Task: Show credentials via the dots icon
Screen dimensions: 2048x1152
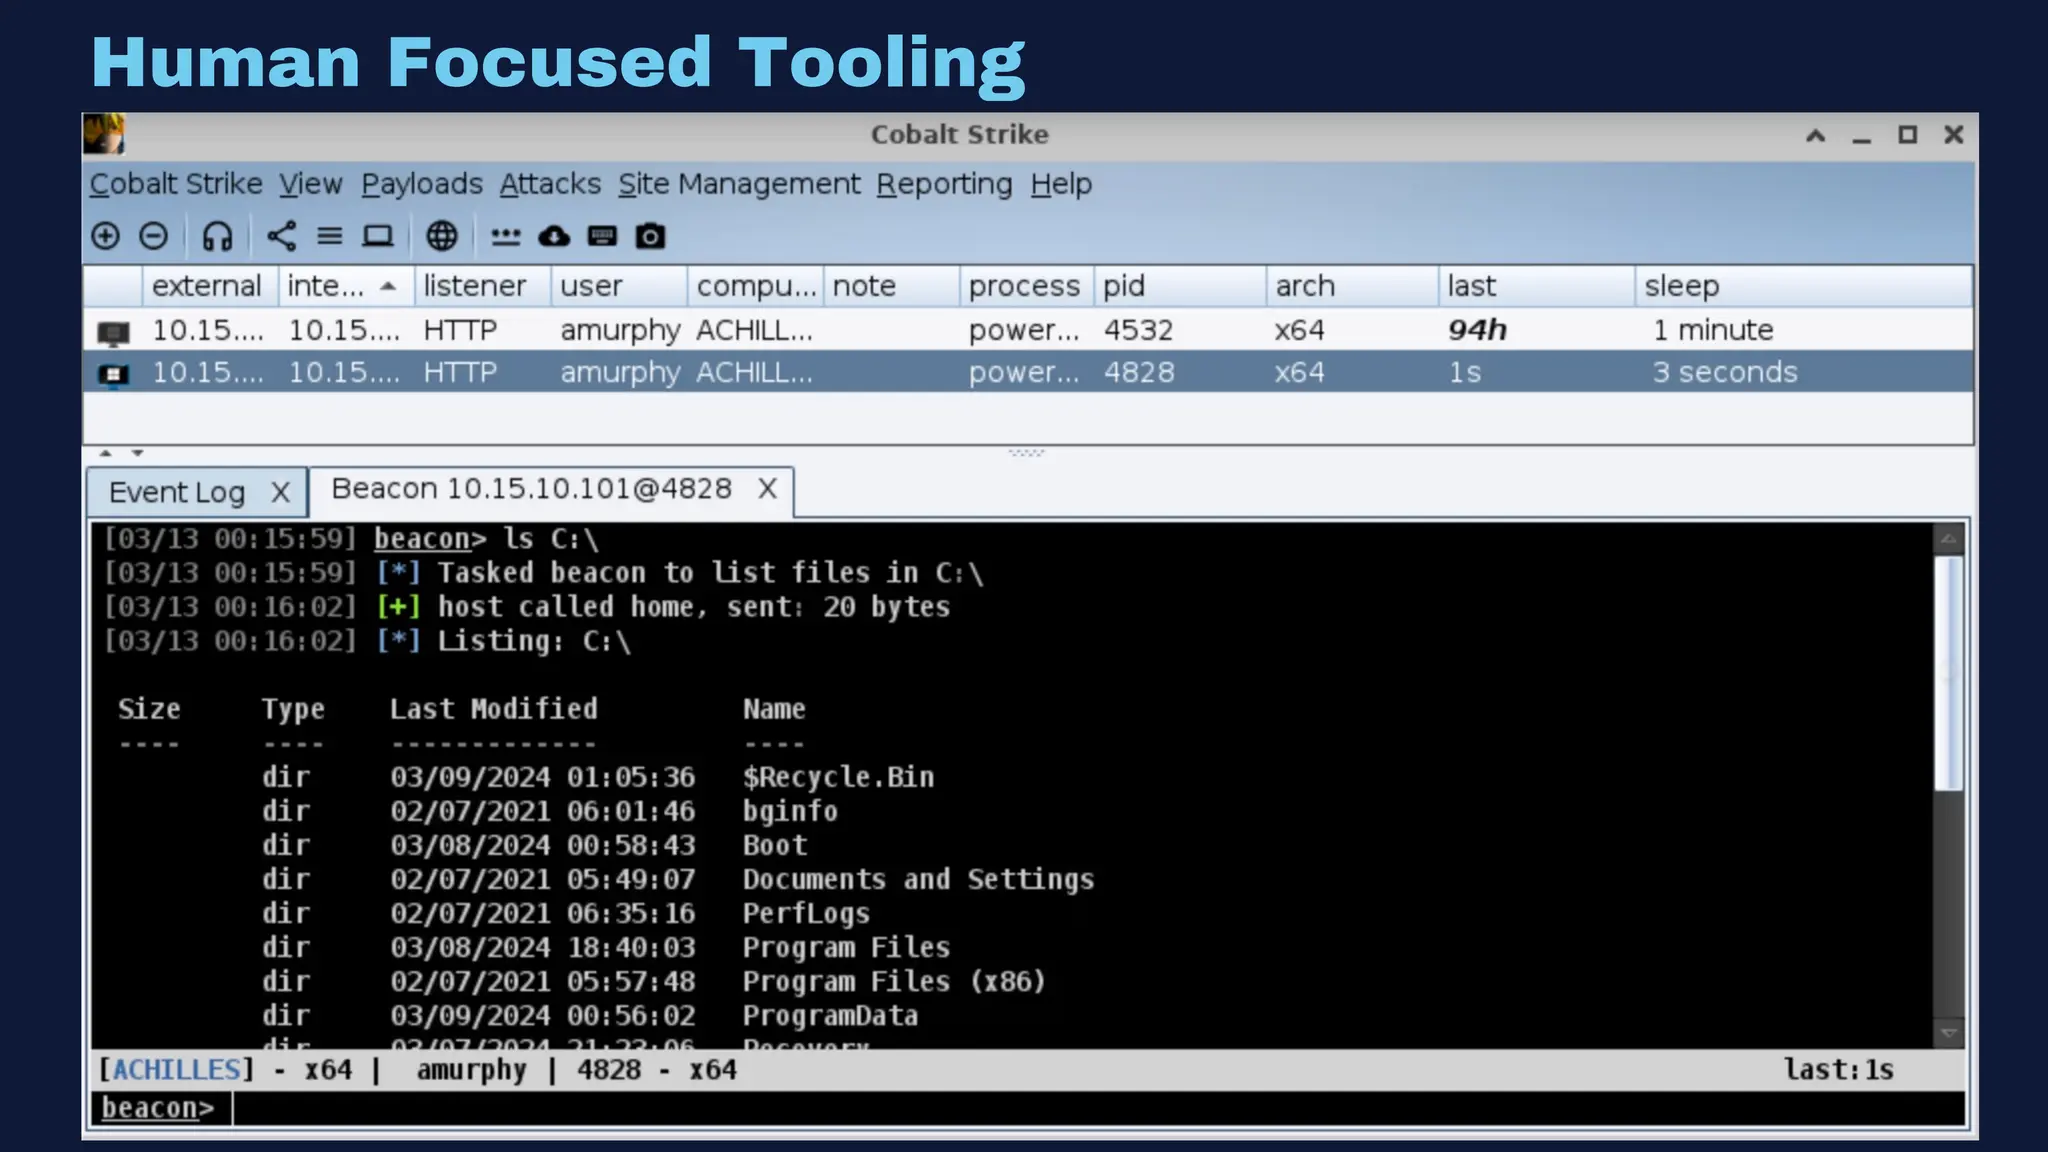Action: pyautogui.click(x=506, y=237)
